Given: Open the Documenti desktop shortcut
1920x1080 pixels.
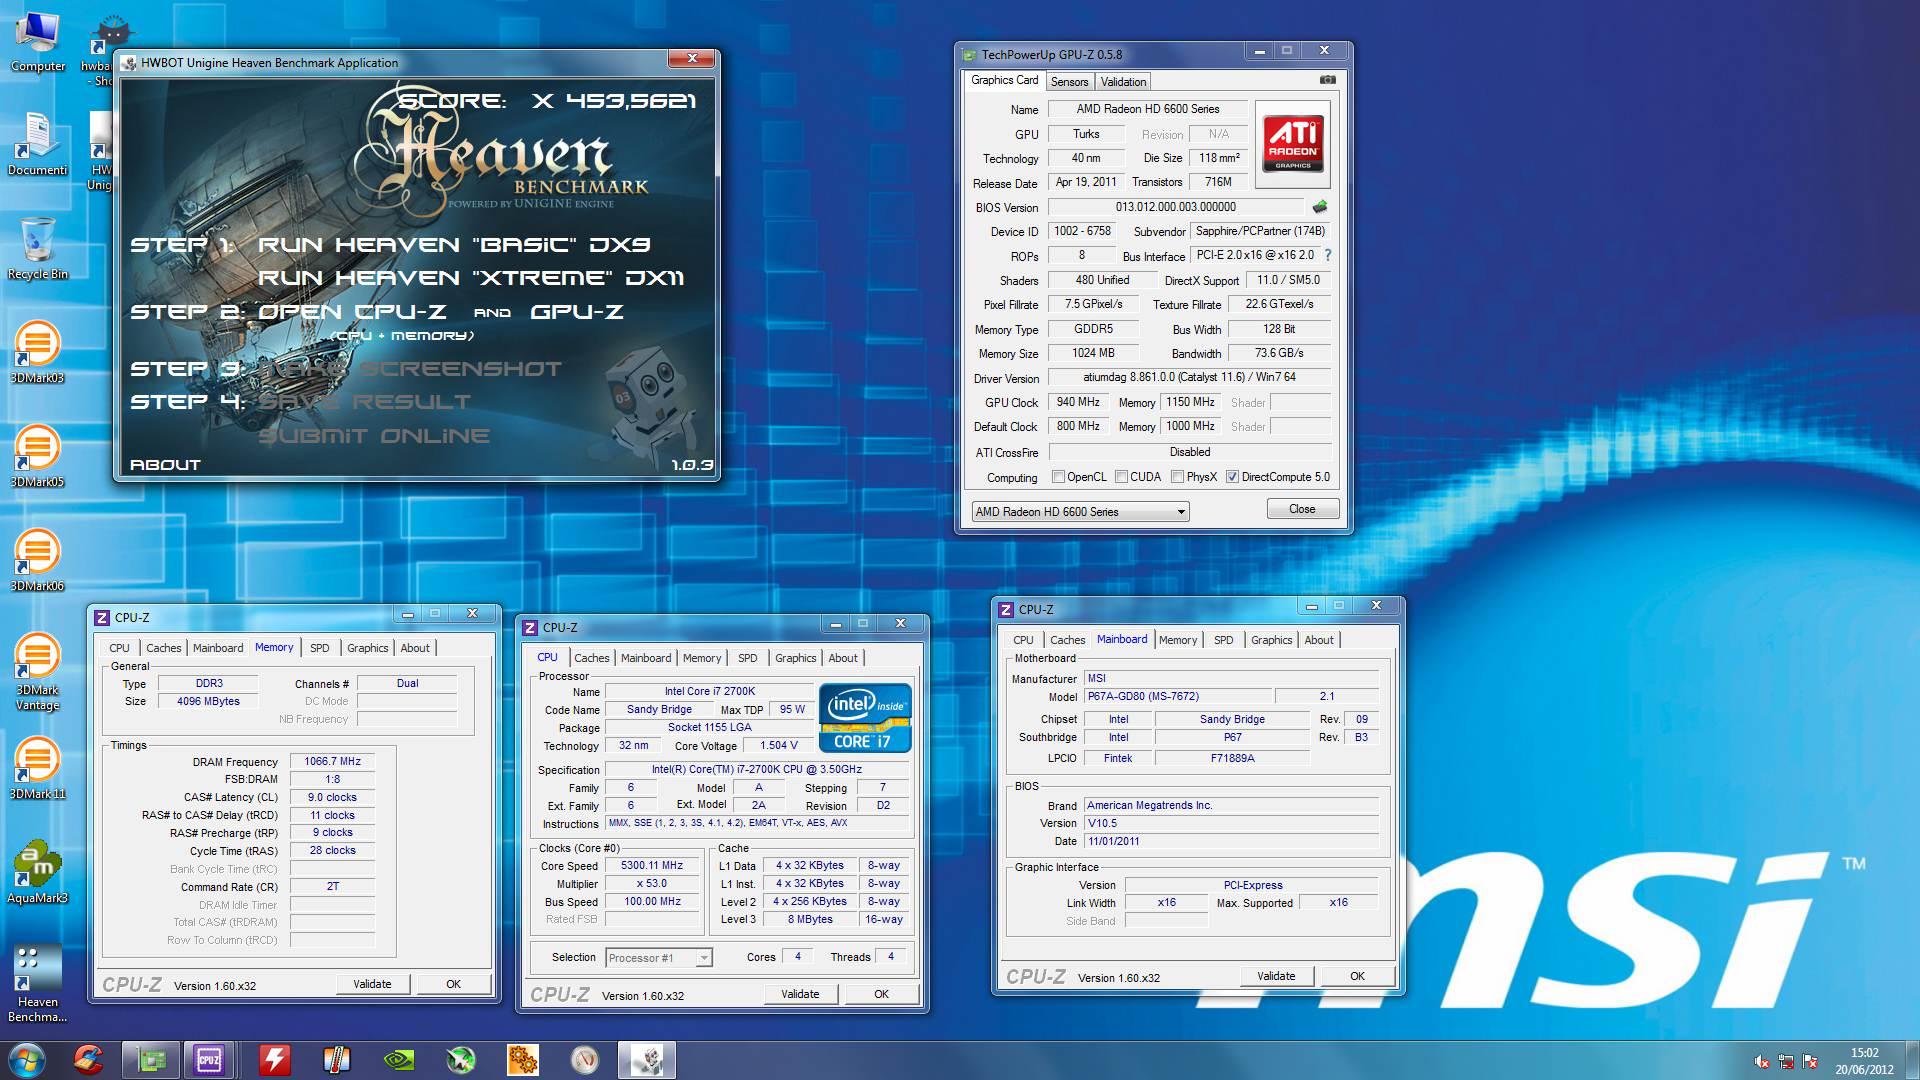Looking at the screenshot, I should pos(38,145).
